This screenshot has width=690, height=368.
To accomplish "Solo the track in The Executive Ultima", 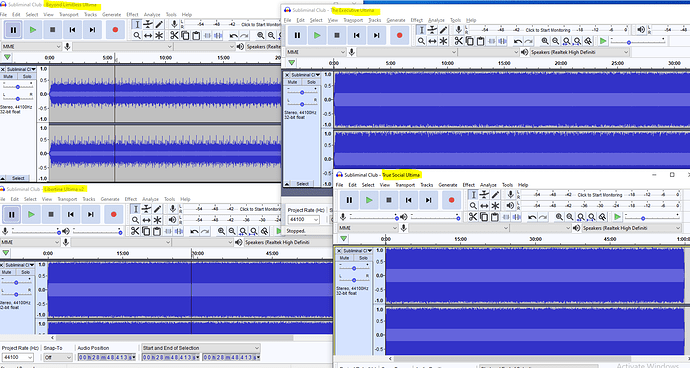I will pyautogui.click(x=312, y=82).
